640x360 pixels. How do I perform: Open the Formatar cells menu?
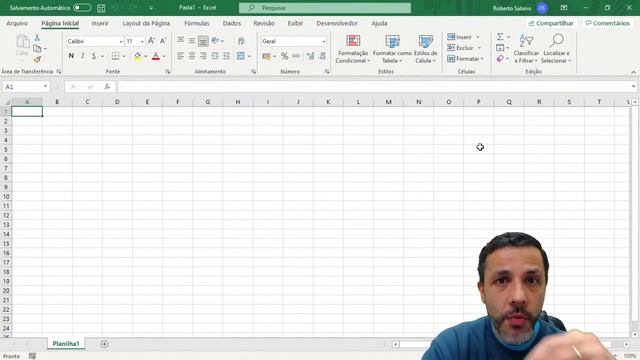click(x=465, y=59)
